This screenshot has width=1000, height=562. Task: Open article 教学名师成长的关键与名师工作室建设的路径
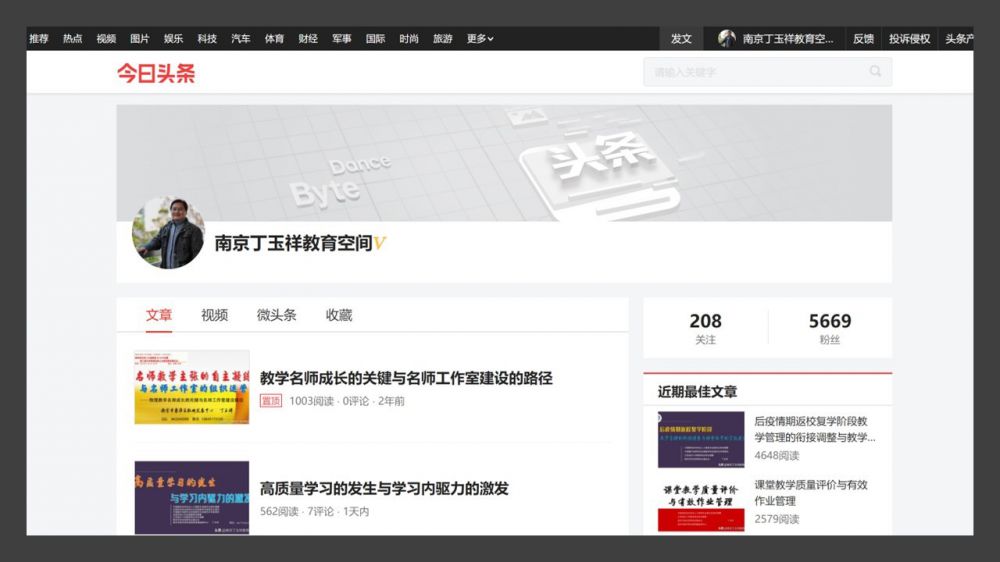(x=406, y=378)
